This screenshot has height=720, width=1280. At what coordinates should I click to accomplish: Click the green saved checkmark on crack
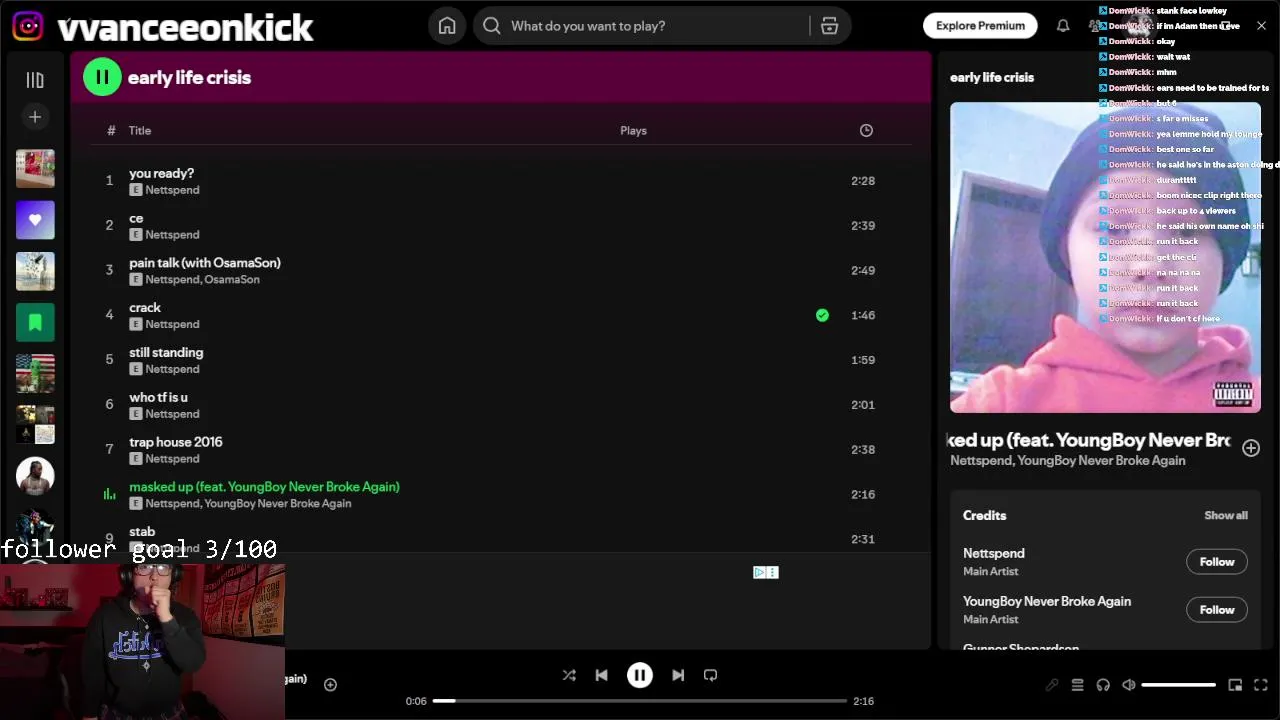[822, 315]
